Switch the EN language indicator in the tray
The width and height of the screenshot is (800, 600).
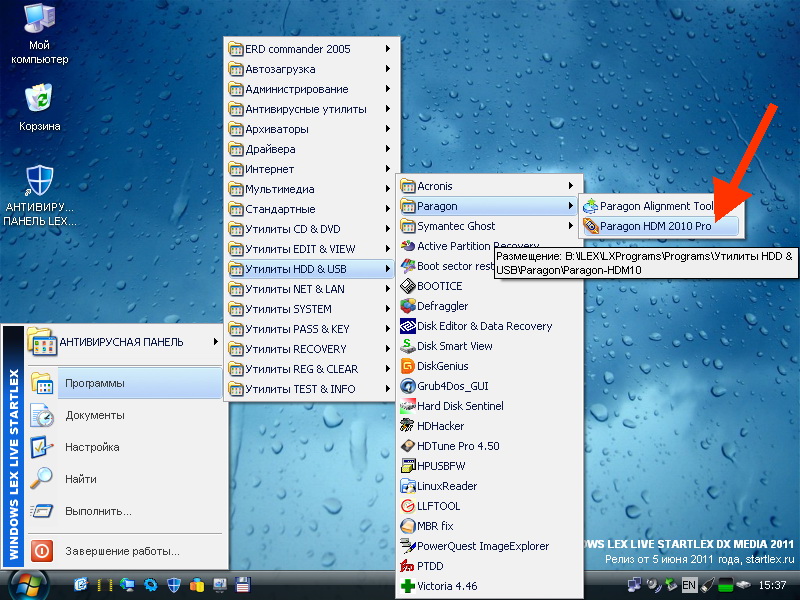tap(689, 584)
